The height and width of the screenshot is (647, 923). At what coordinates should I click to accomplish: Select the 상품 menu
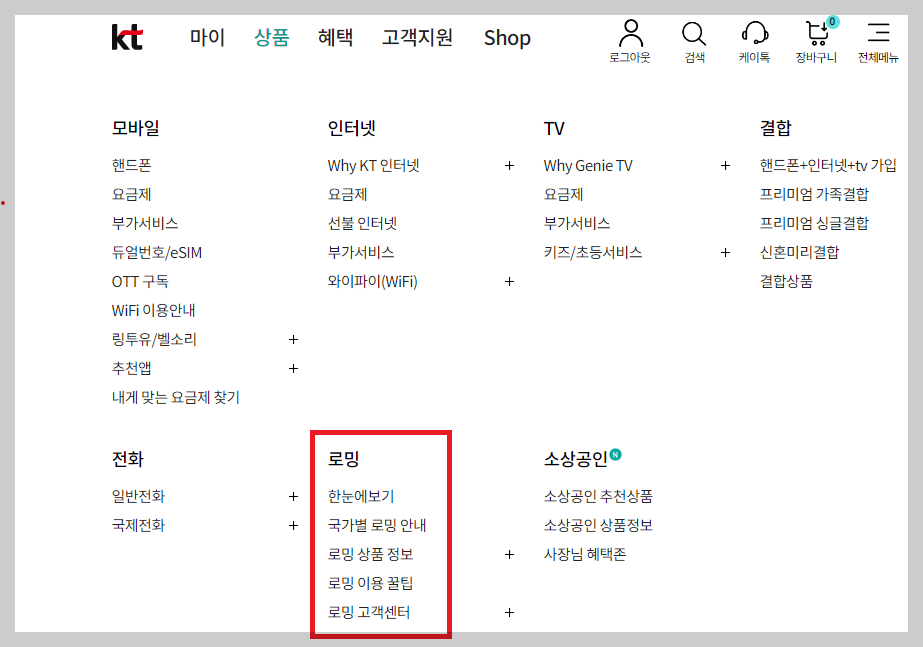271,37
